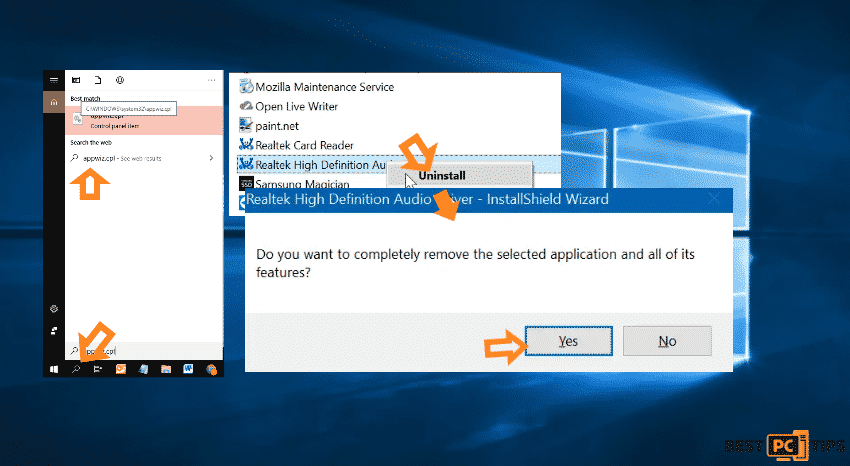Filter search results by Apps

tap(76, 80)
